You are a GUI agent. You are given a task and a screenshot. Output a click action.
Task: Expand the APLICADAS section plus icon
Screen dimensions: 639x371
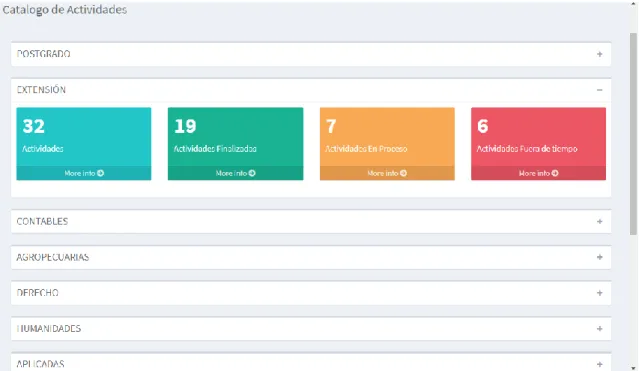tap(599, 364)
